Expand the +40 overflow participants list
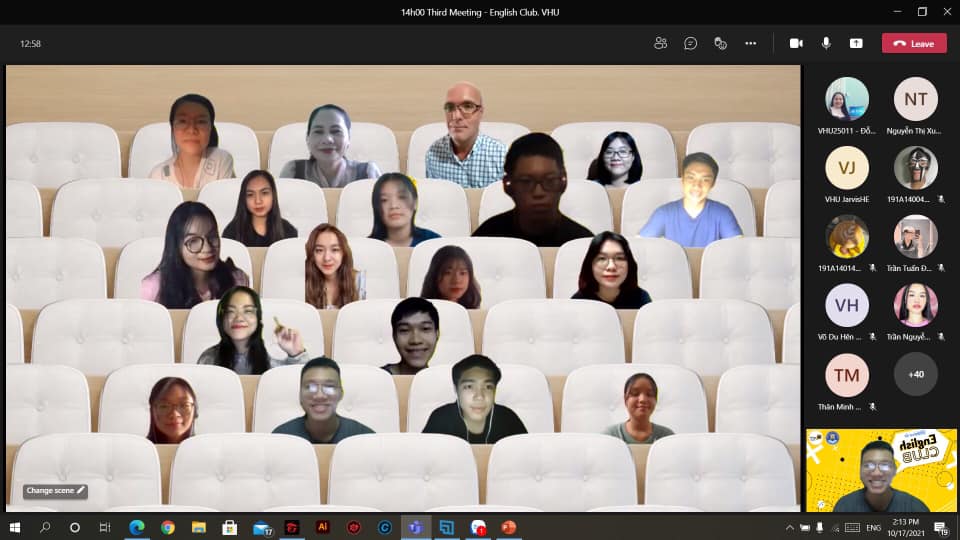Screen dimensions: 960x540 915,374
